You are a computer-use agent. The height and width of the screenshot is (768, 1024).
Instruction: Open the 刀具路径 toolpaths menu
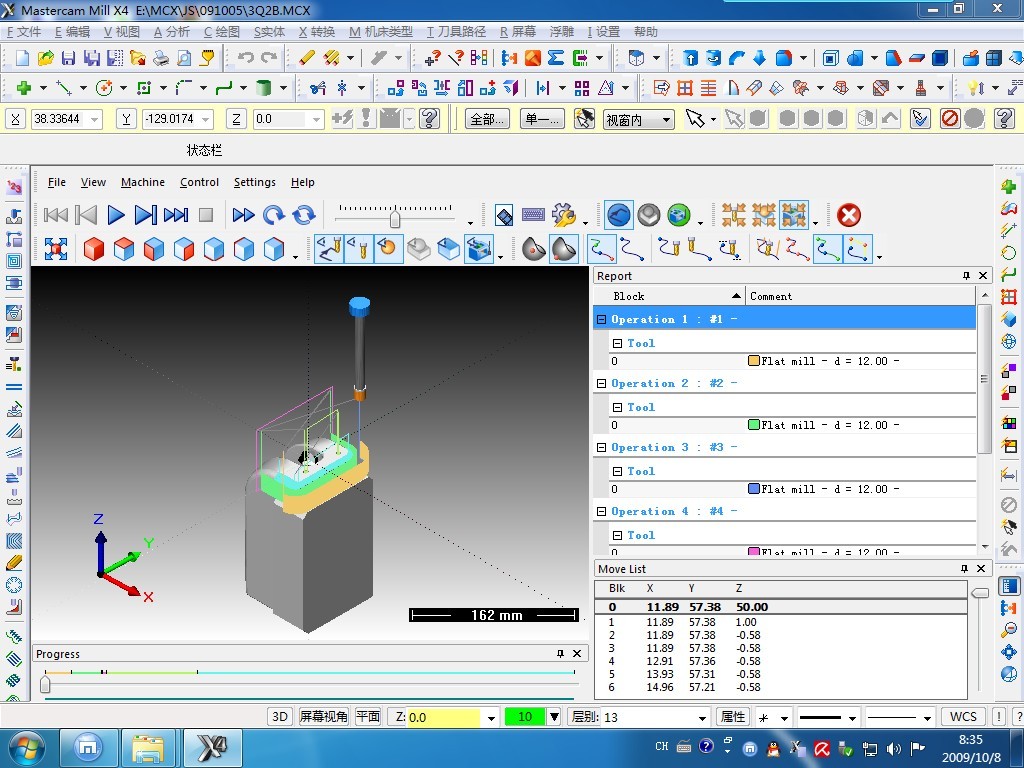tap(456, 31)
